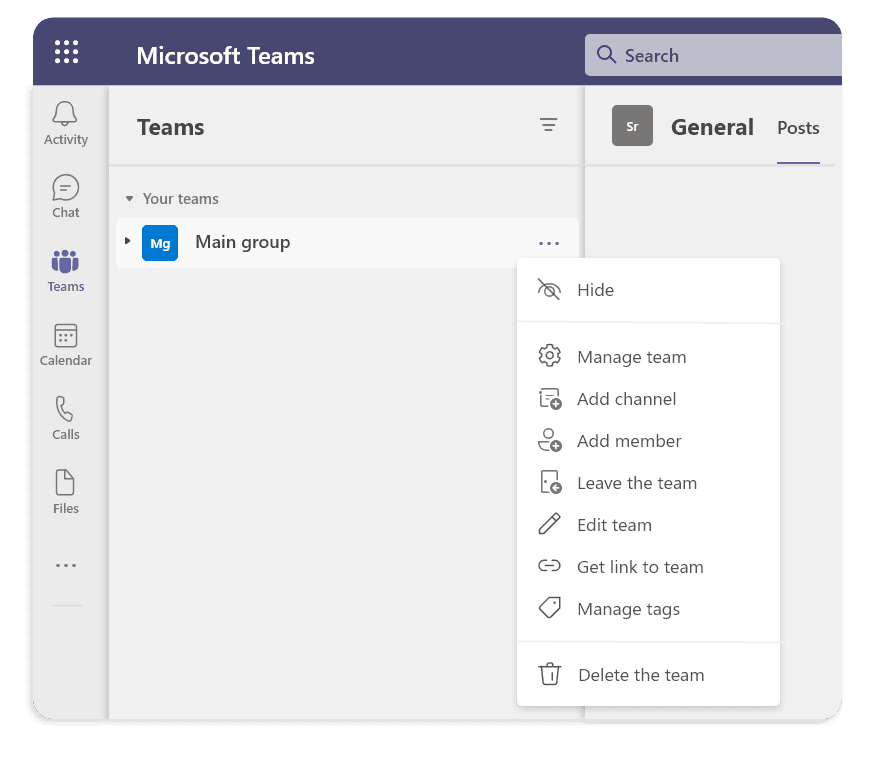Viewport: 884px width, 761px height.
Task: Show more apps ellipsis in sidebar
Action: click(x=66, y=565)
